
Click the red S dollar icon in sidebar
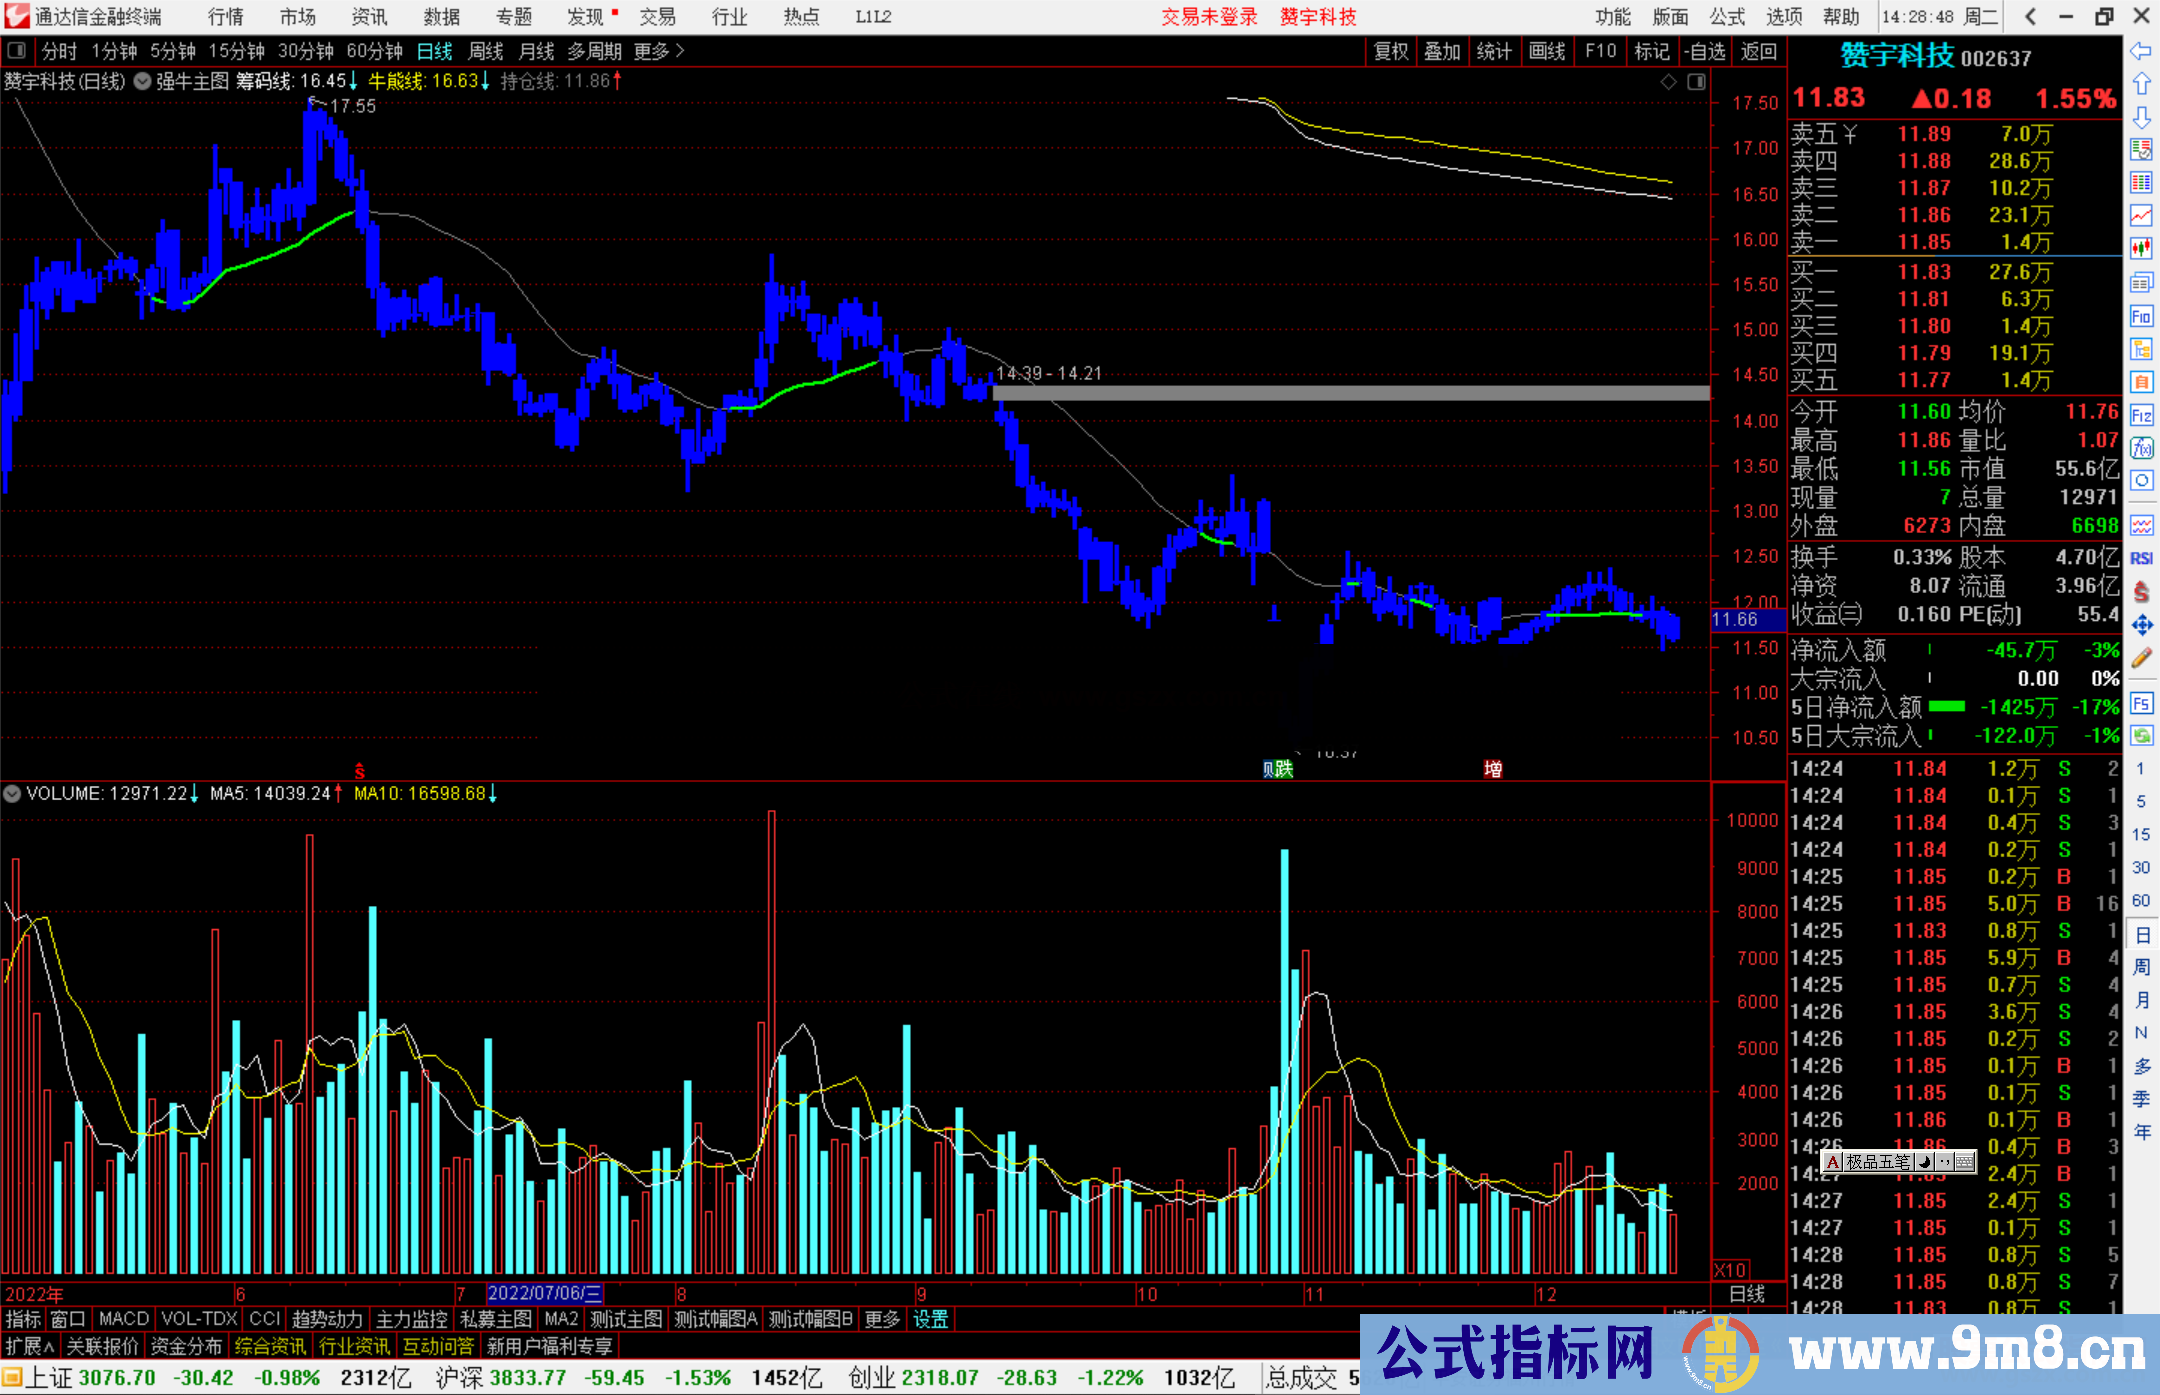click(x=2141, y=592)
